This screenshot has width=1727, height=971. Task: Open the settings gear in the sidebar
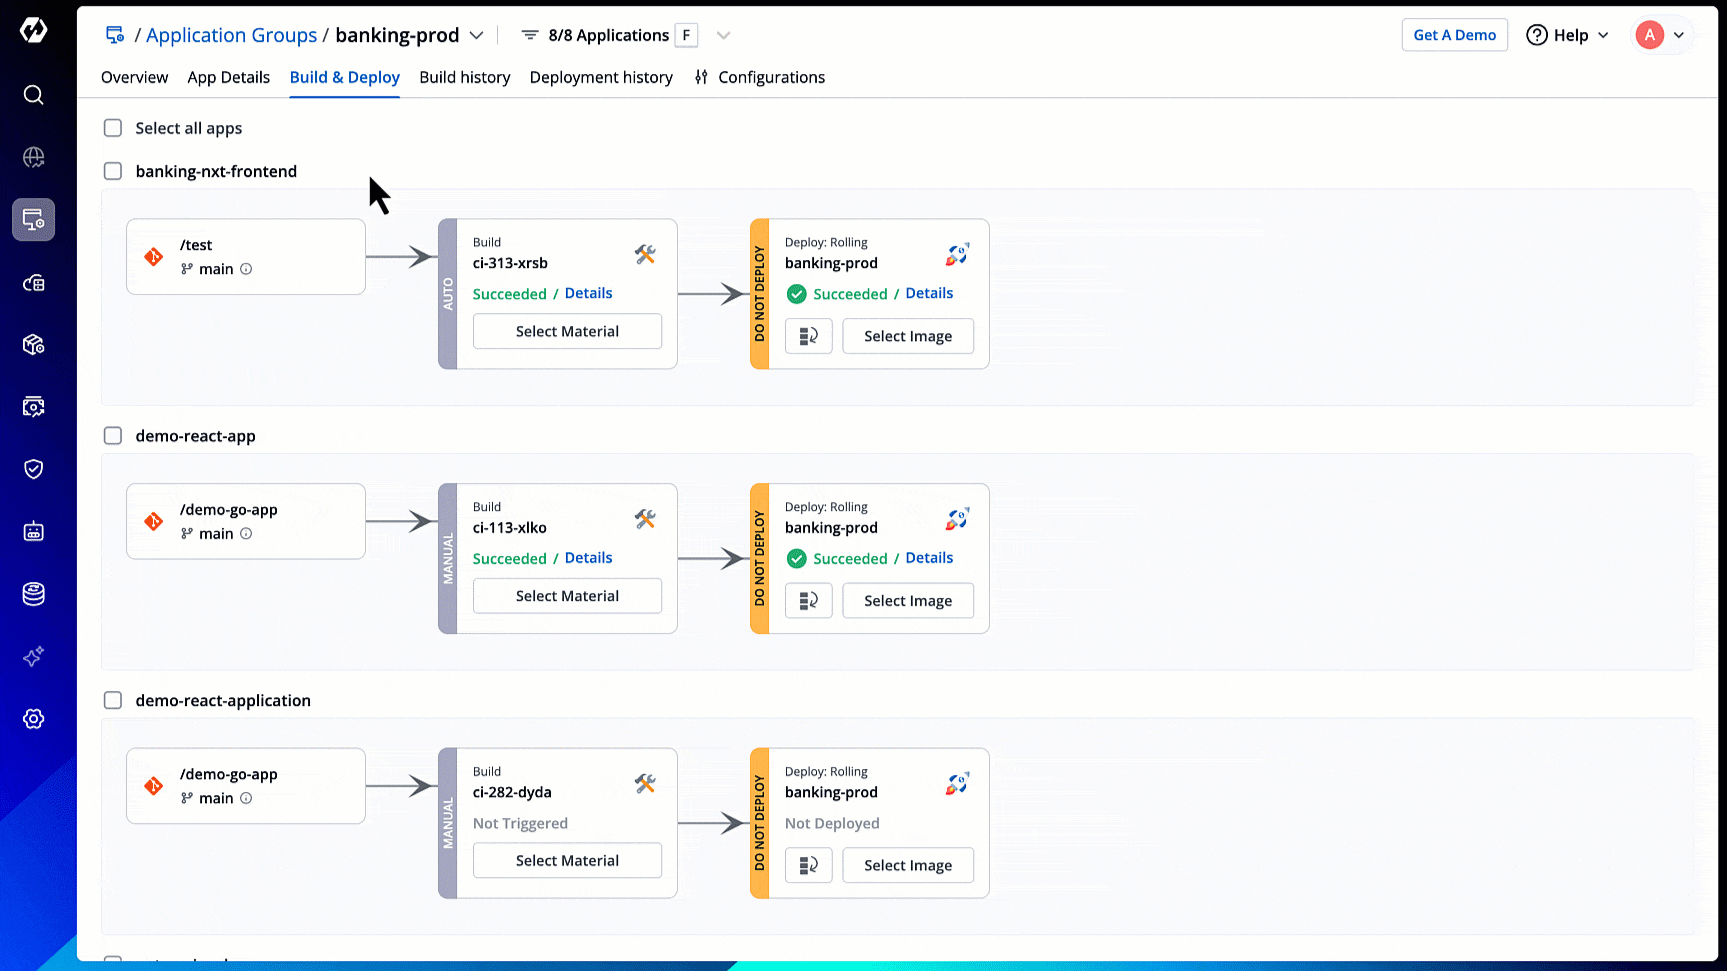point(33,719)
